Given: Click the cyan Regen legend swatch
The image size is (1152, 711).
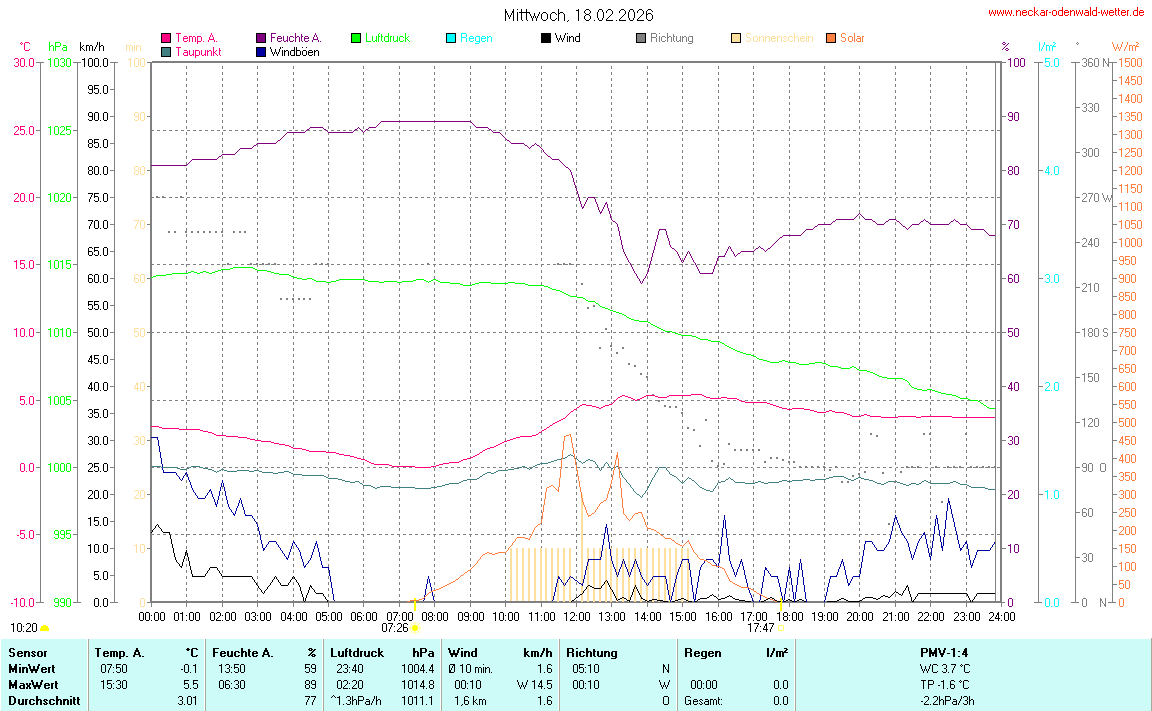Looking at the screenshot, I should (451, 38).
